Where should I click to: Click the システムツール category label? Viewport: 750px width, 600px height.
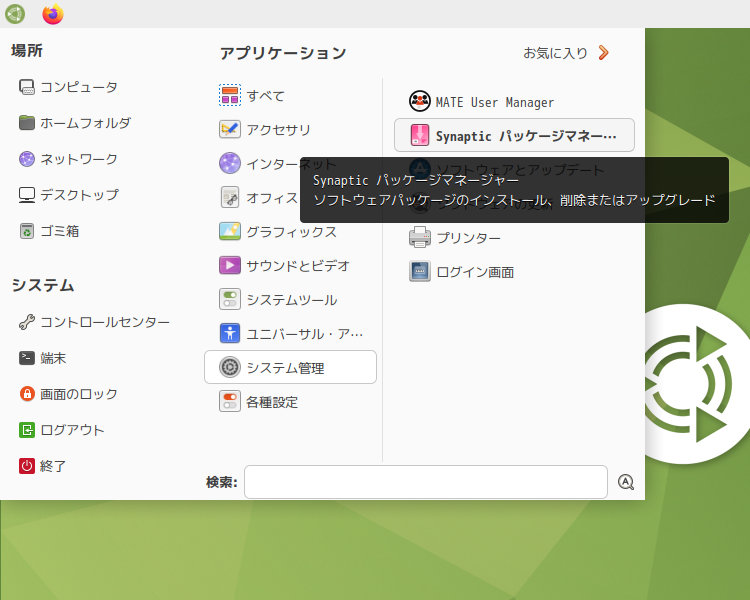(292, 300)
